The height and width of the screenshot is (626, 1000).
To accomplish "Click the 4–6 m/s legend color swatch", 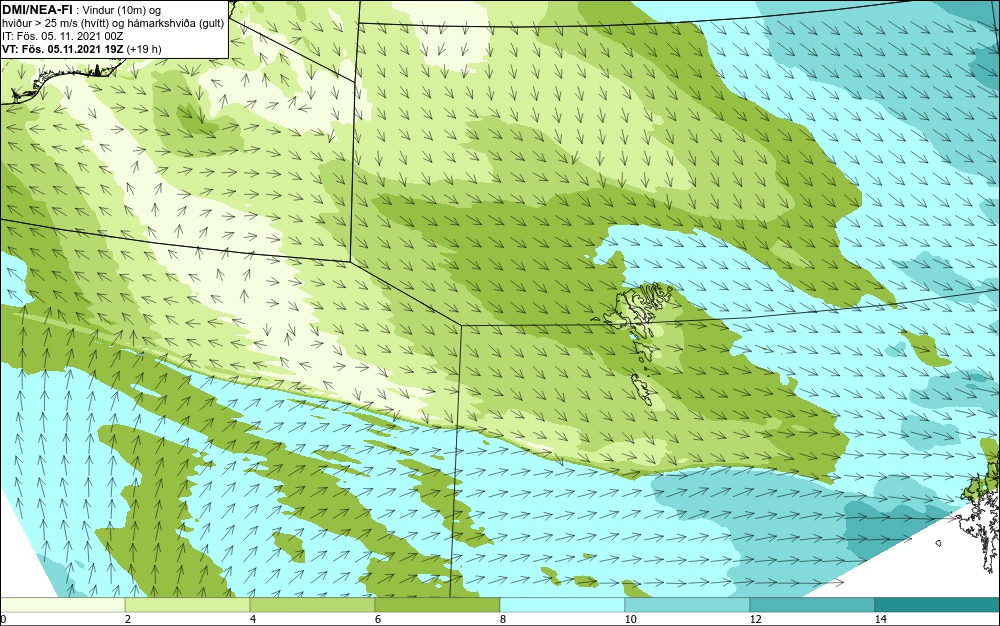I will pos(312,605).
